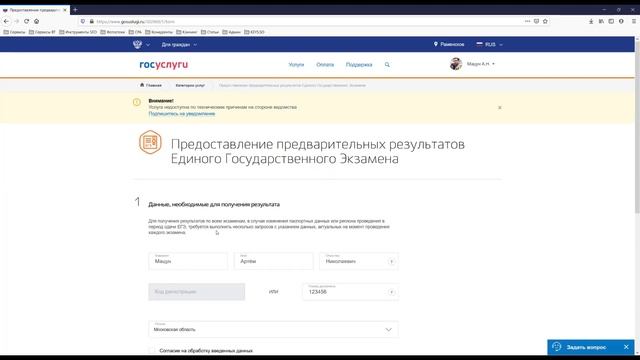This screenshot has width=640, height=360.
Task: Click the gosuslugi URL in the address bar
Action: pyautogui.click(x=136, y=22)
